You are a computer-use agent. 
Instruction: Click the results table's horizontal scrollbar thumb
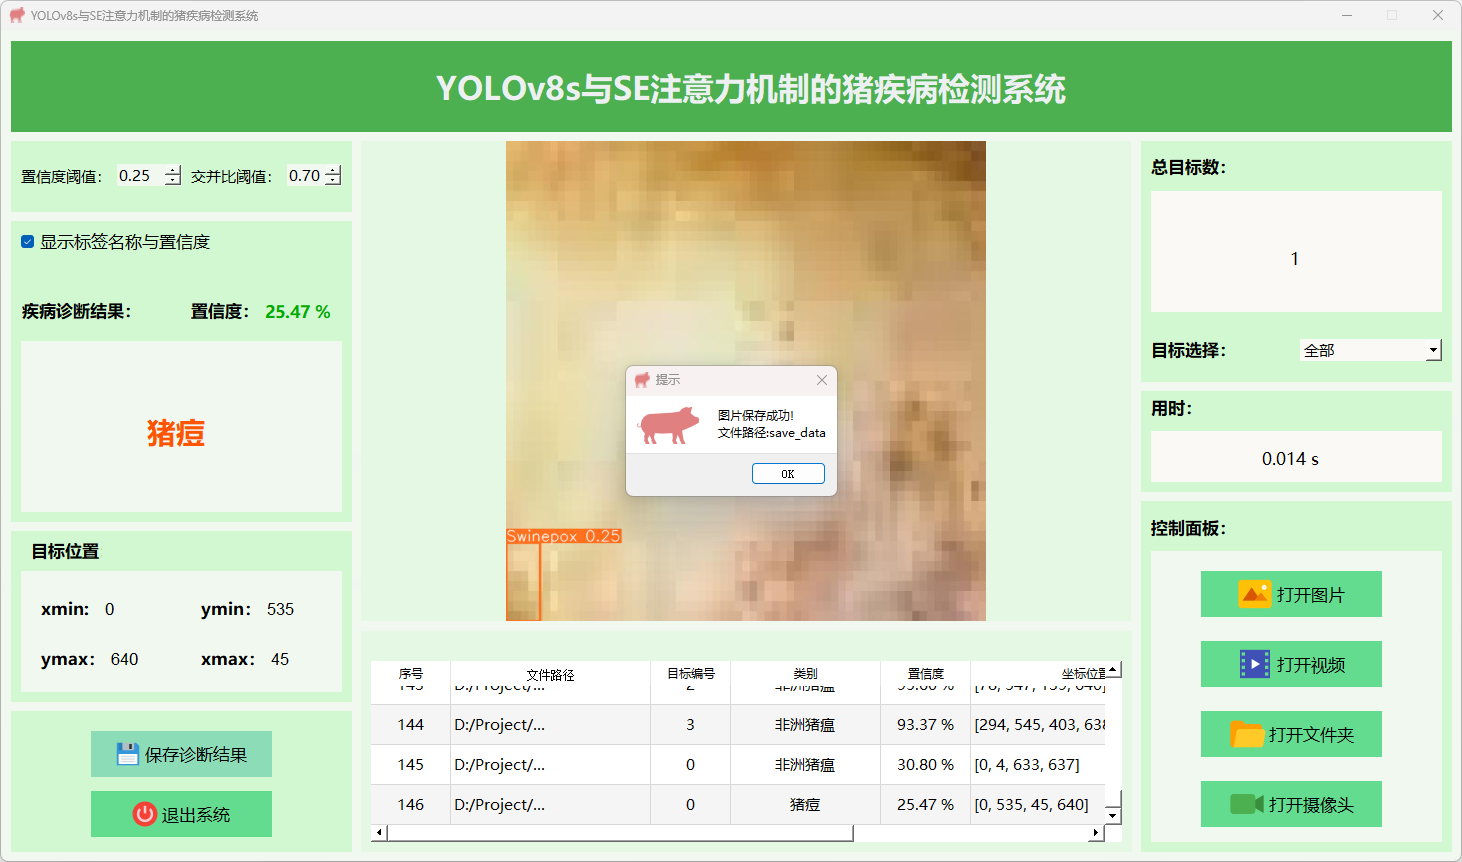620,832
